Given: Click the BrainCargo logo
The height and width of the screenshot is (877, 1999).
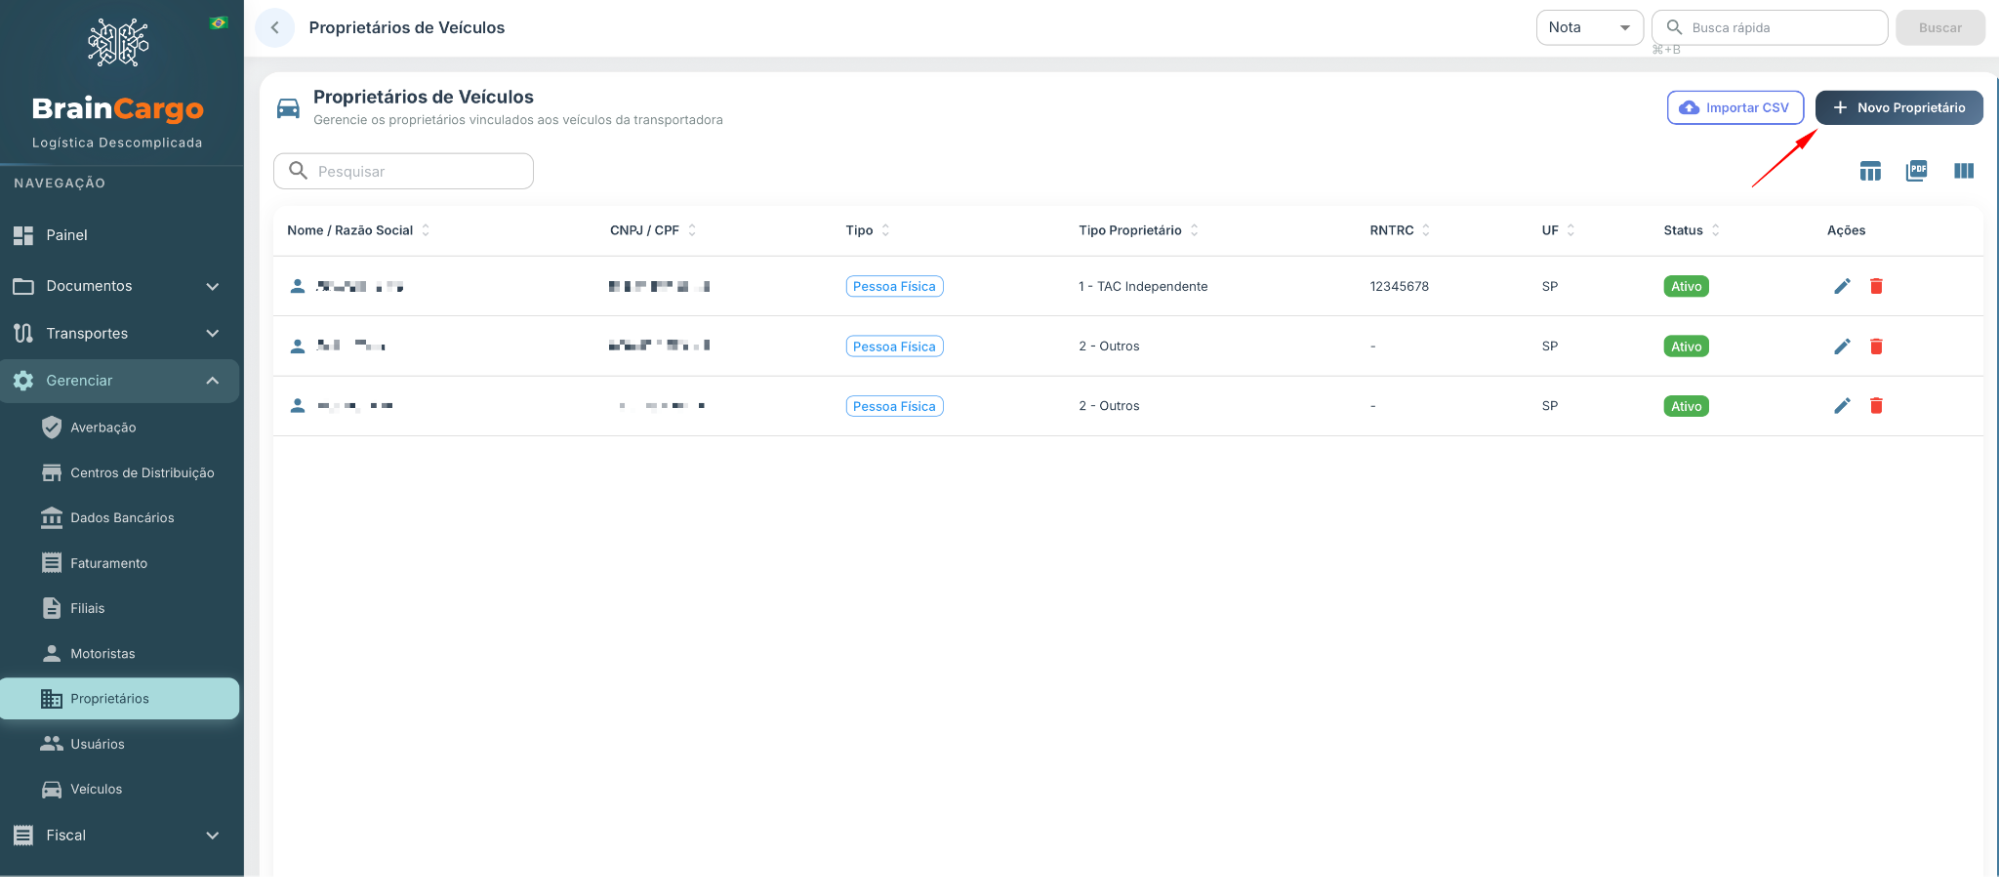Looking at the screenshot, I should coord(118,84).
